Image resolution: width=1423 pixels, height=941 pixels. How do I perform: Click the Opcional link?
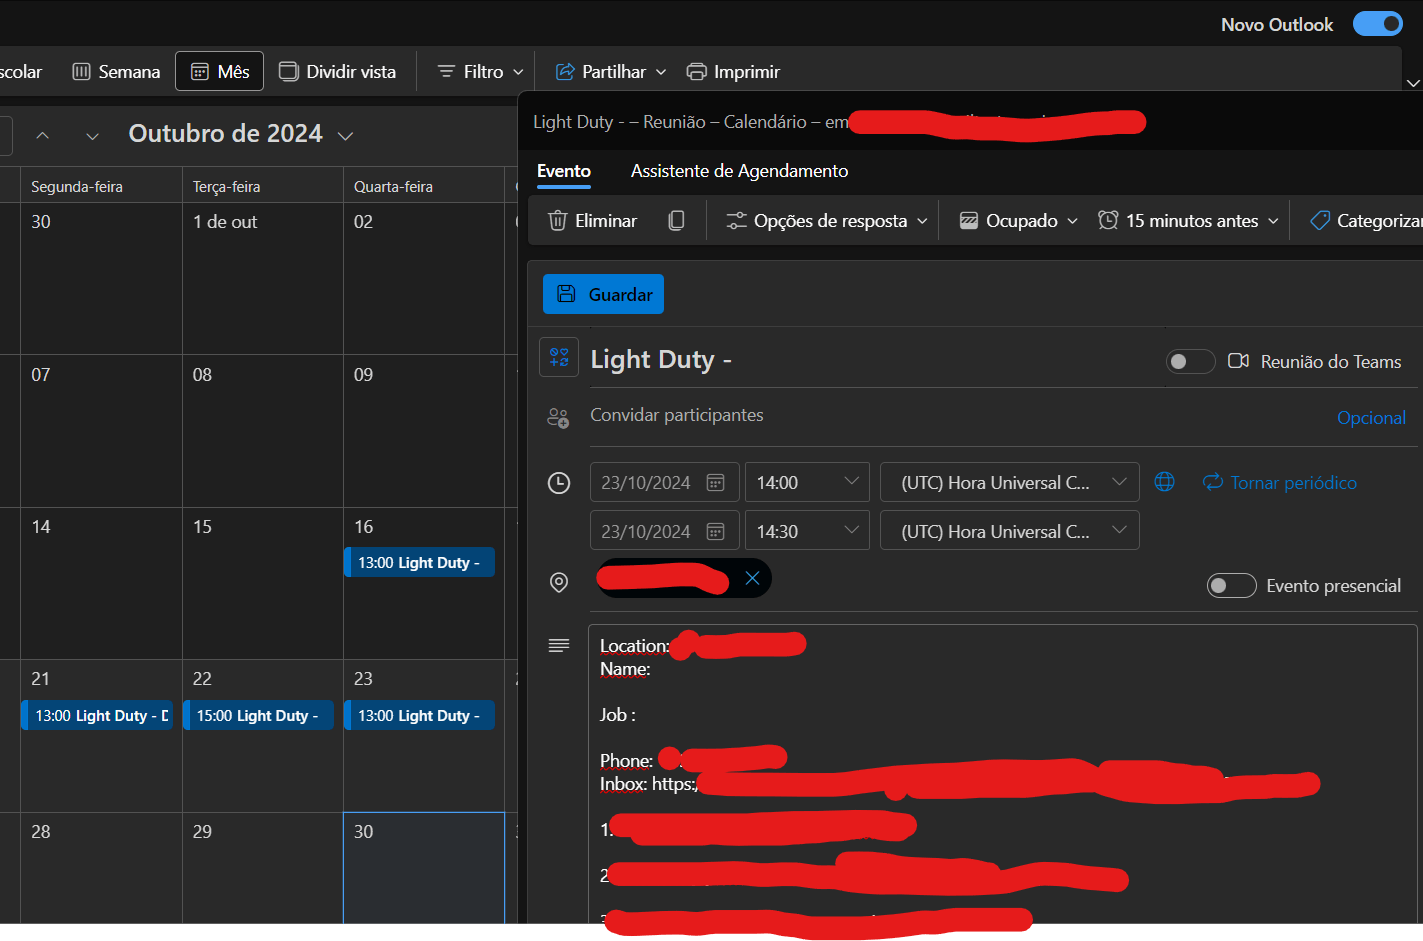tap(1371, 418)
